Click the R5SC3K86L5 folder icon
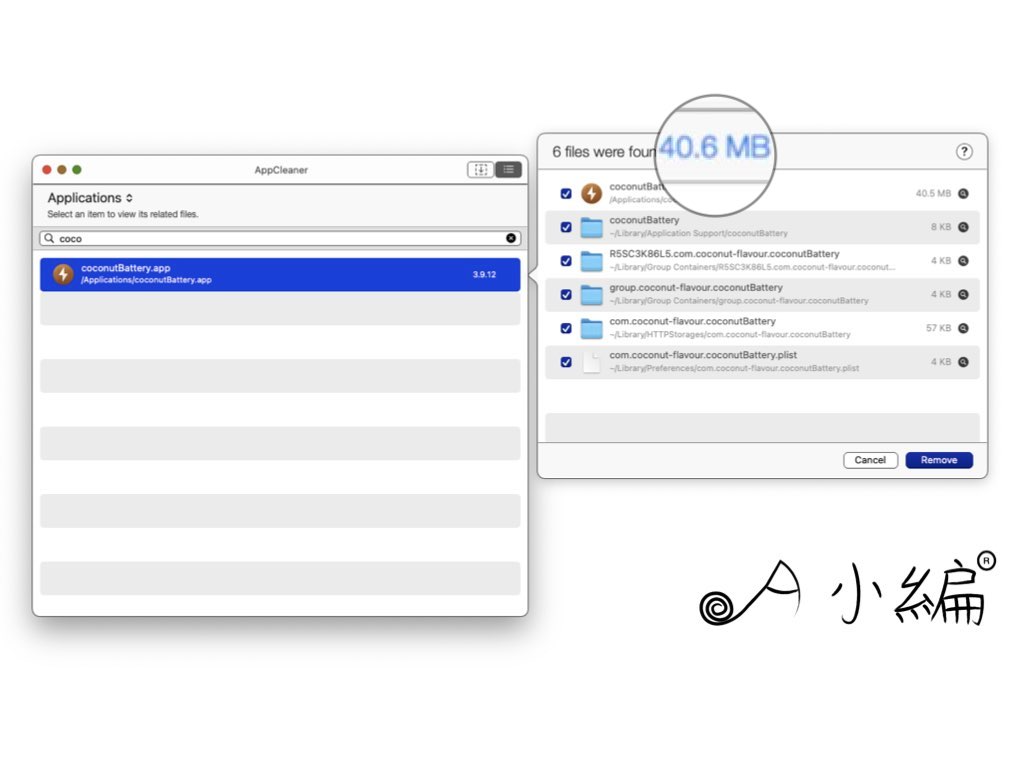Image resolution: width=1024 pixels, height=768 pixels. [x=592, y=261]
